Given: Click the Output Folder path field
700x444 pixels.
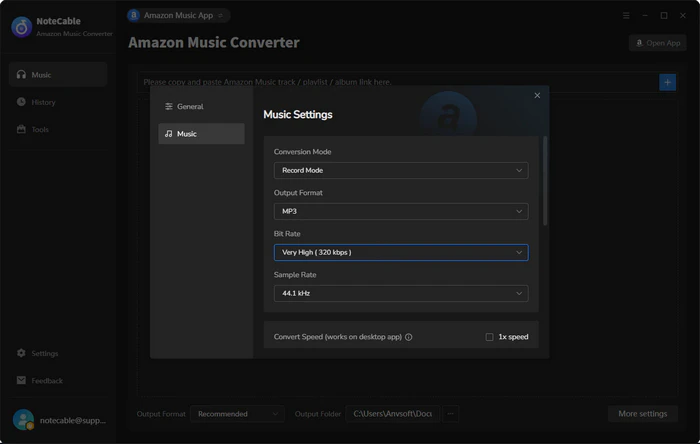Looking at the screenshot, I should (392, 414).
